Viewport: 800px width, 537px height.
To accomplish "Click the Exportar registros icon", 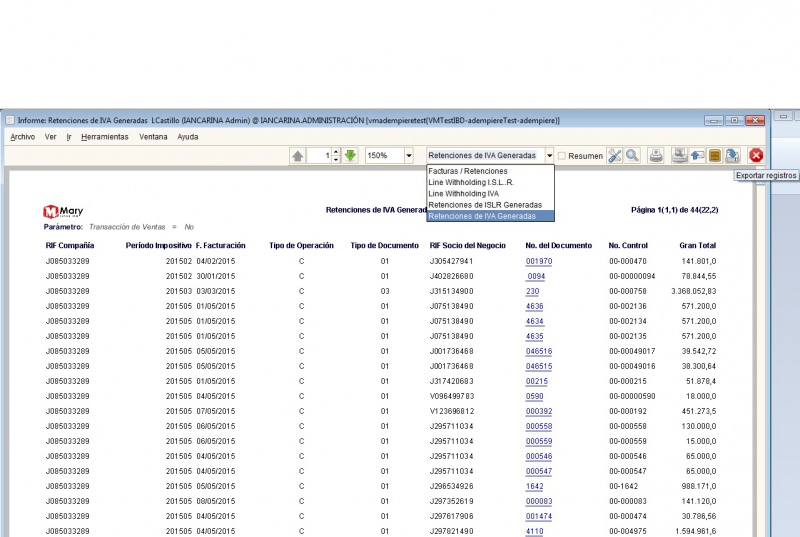I will [733, 156].
